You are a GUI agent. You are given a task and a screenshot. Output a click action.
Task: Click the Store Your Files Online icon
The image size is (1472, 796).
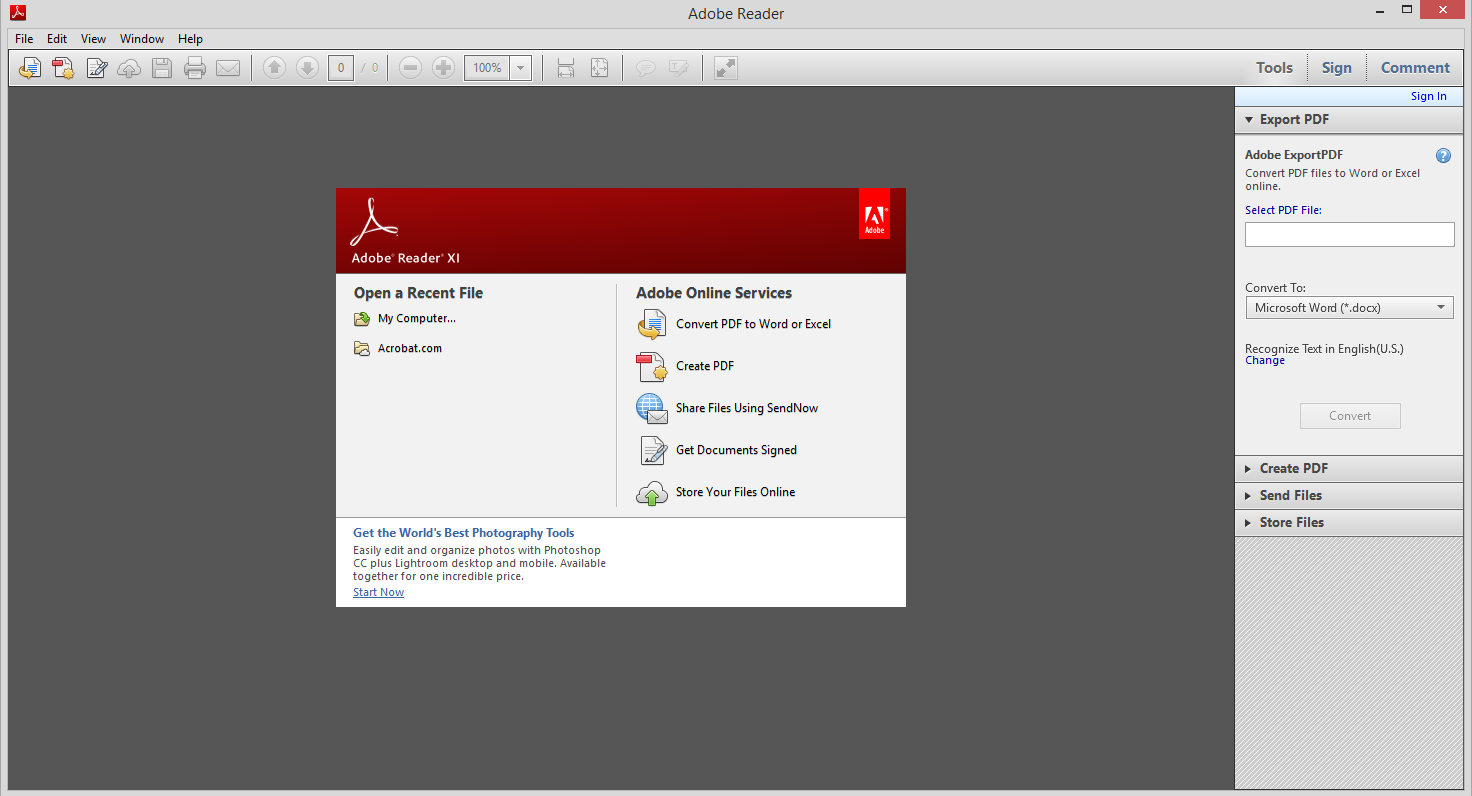pyautogui.click(x=651, y=492)
